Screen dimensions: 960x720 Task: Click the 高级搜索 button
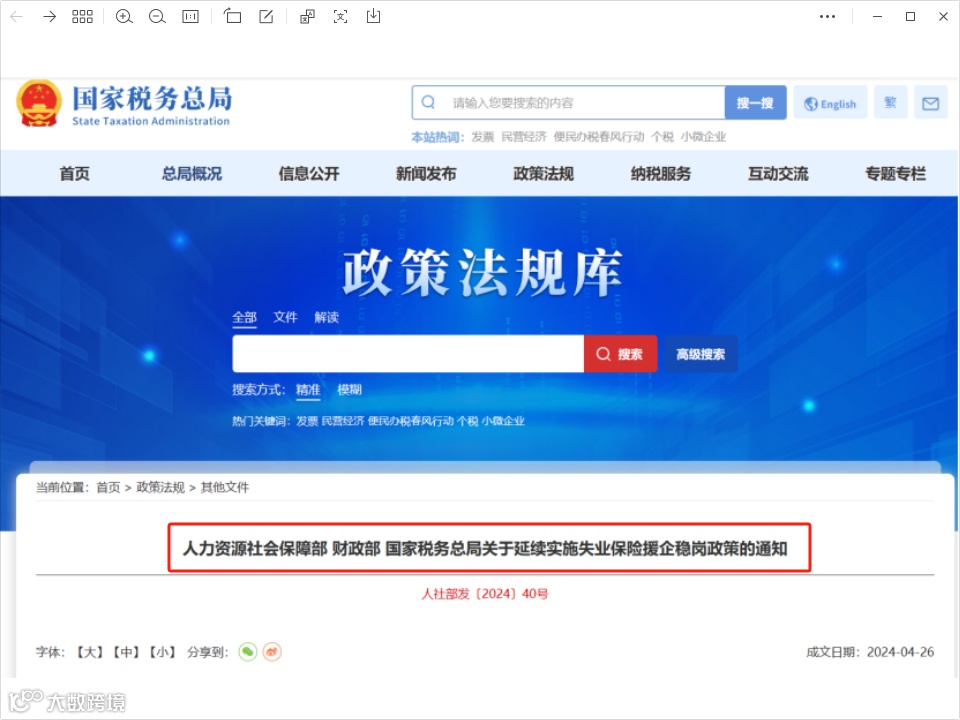(700, 354)
